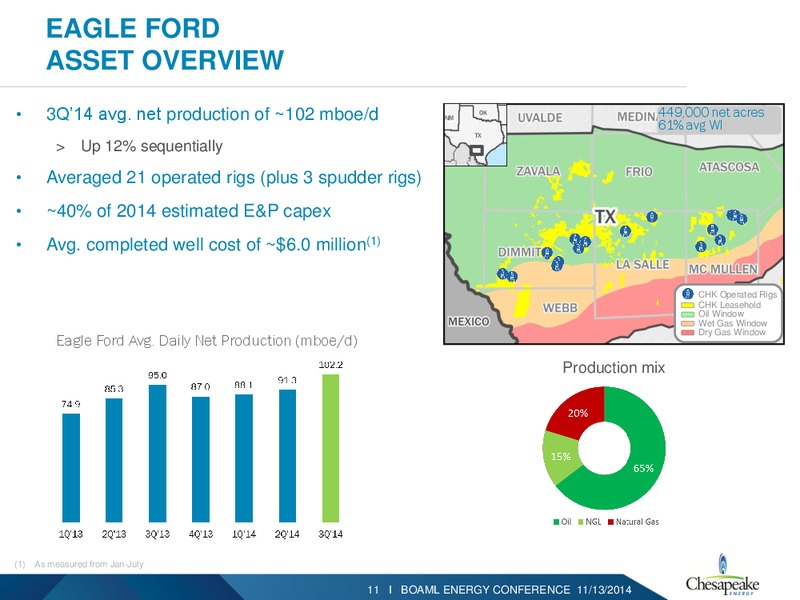This screenshot has width=800, height=600.
Task: Click the 1Q'14 production bar
Action: (x=244, y=458)
